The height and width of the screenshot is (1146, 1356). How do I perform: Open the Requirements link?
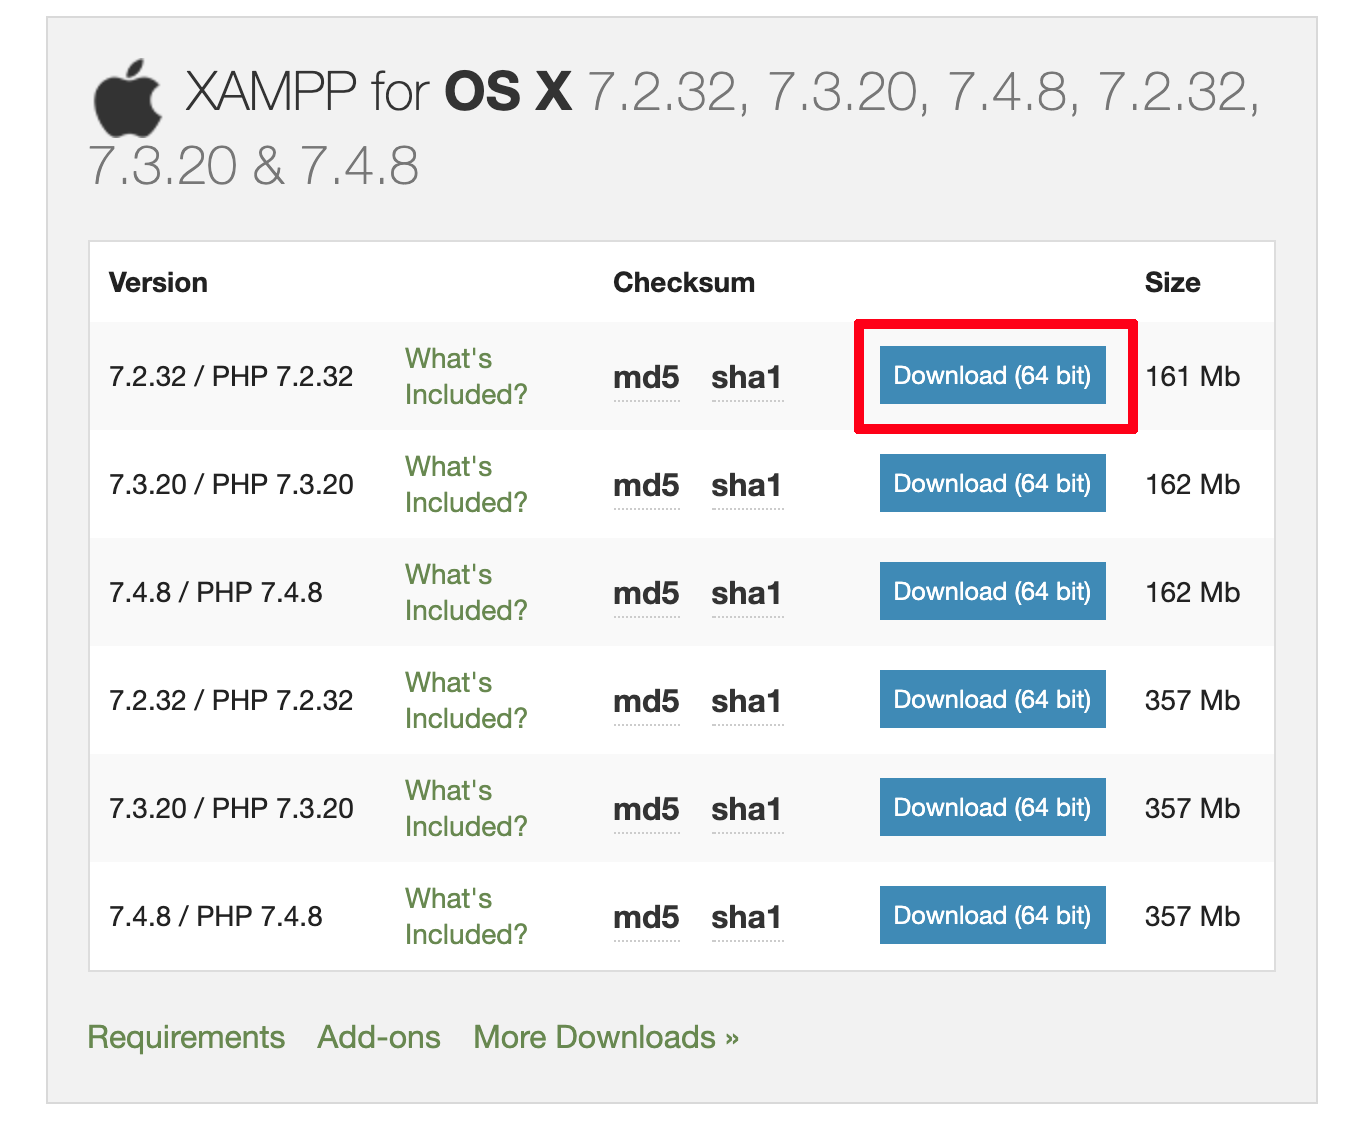click(x=186, y=1037)
